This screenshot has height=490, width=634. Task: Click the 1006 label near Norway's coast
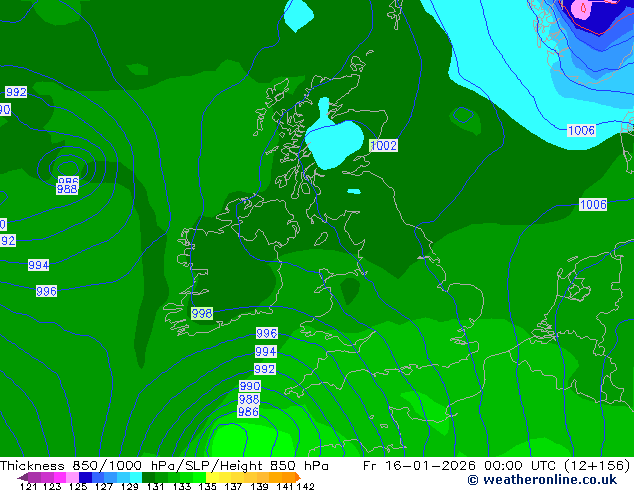[x=581, y=131]
